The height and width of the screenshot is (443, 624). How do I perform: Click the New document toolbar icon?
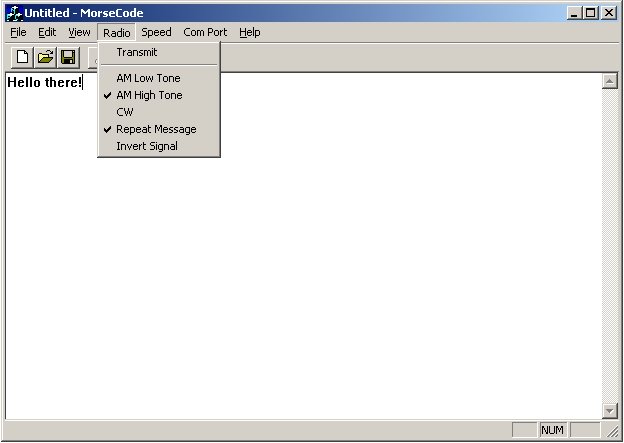22,57
